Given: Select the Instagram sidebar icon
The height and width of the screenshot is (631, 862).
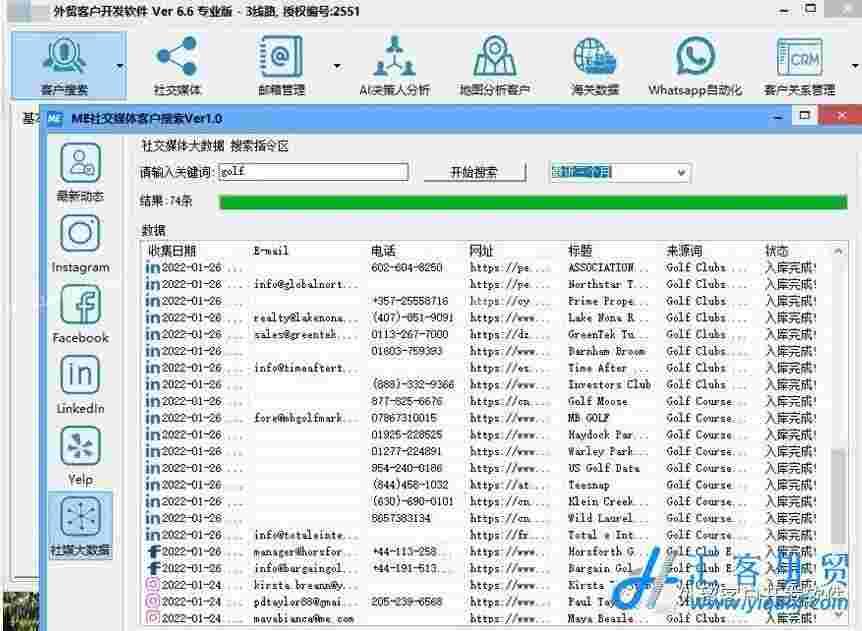Looking at the screenshot, I should tap(80, 243).
